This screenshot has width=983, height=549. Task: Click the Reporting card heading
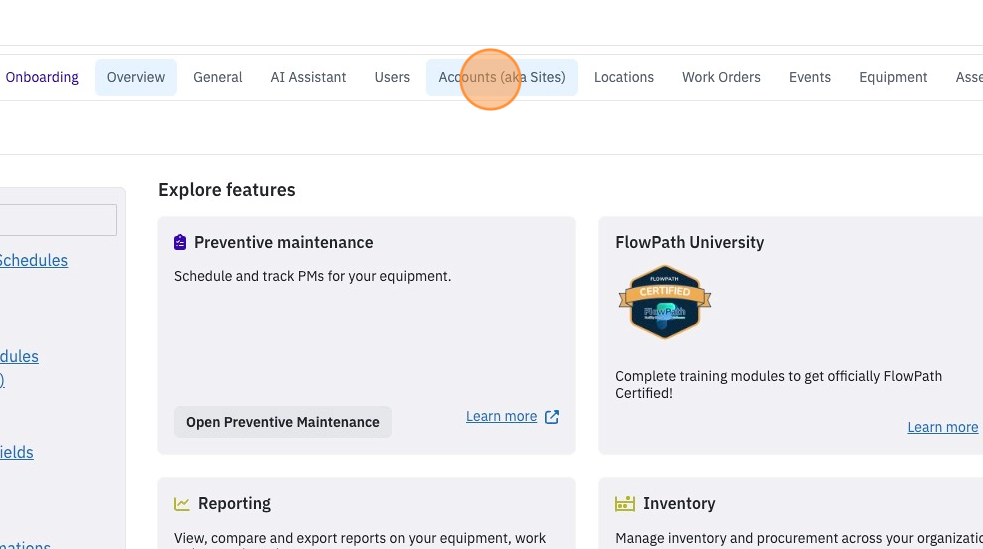[234, 503]
